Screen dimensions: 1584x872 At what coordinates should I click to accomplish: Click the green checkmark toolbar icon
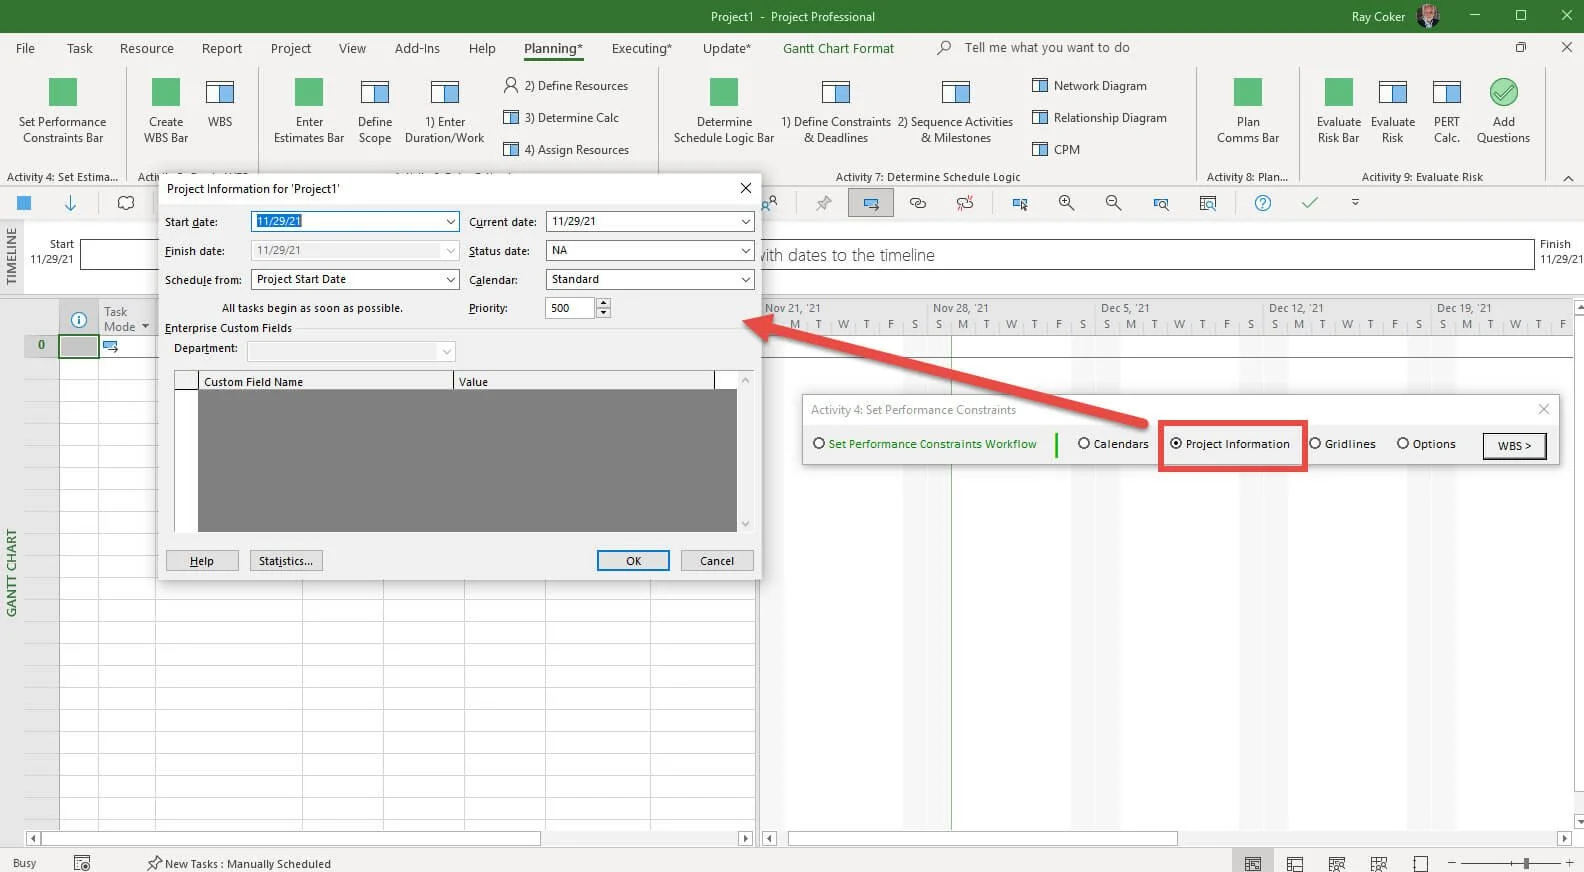pos(1309,203)
